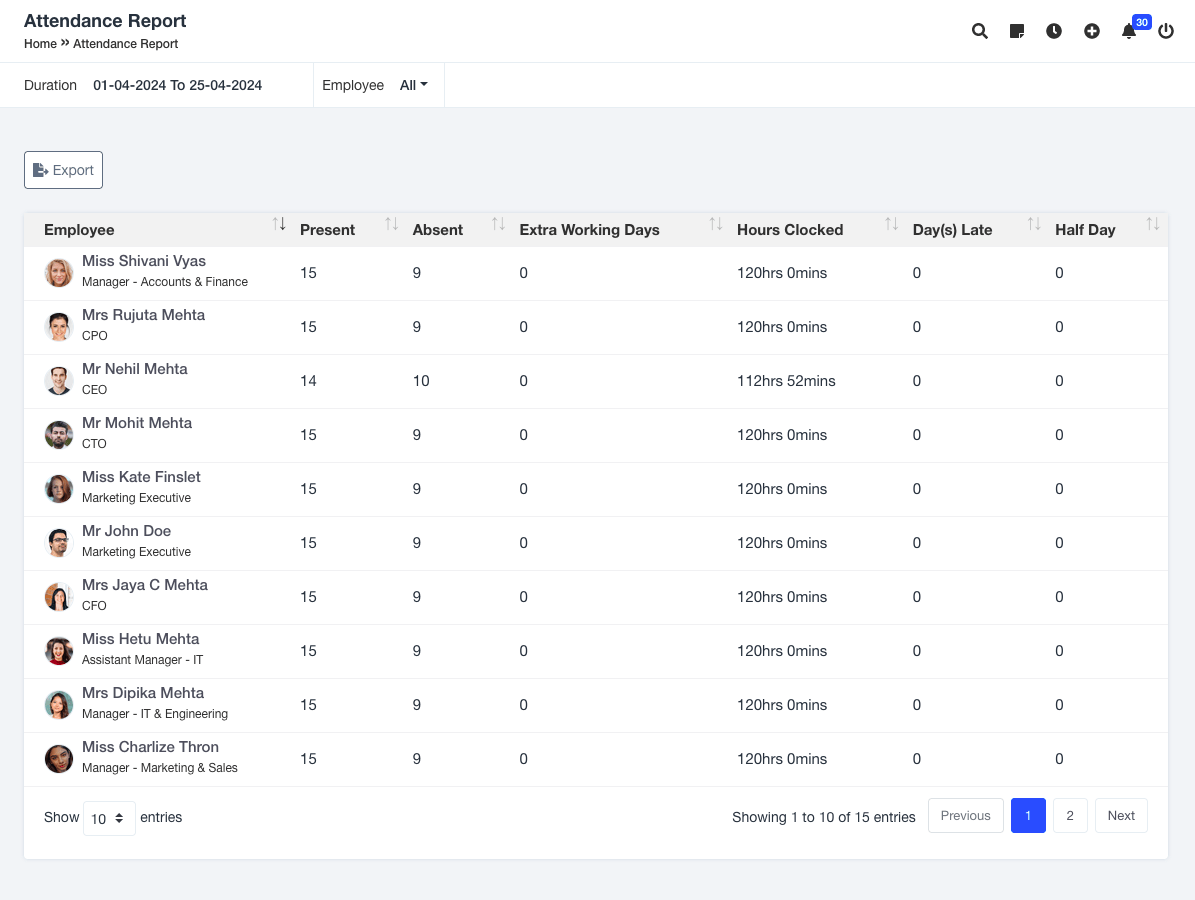Click the search magnifier icon
The width and height of the screenshot is (1195, 900).
tap(980, 31)
